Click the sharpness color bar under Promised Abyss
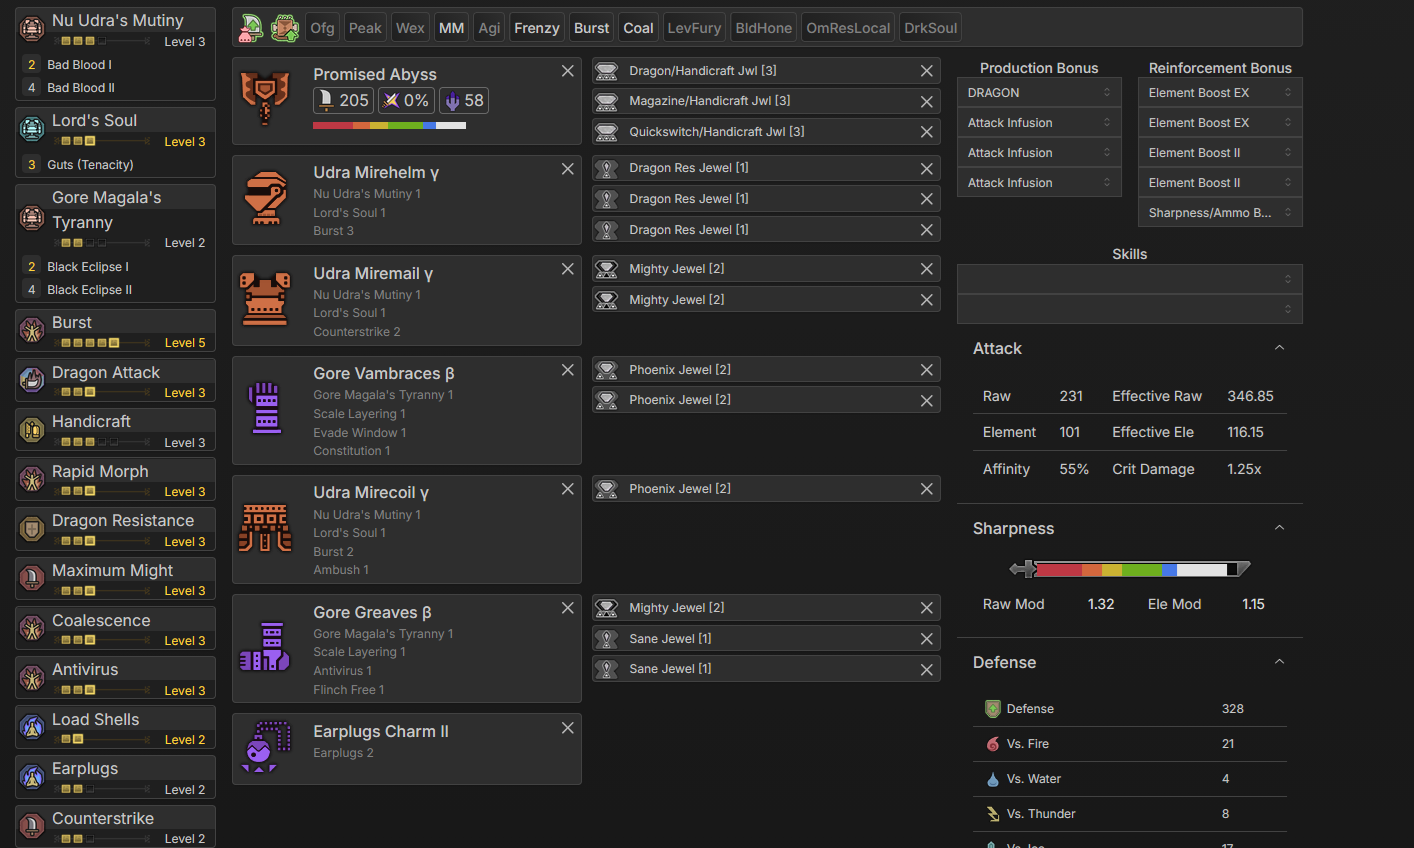 (389, 126)
